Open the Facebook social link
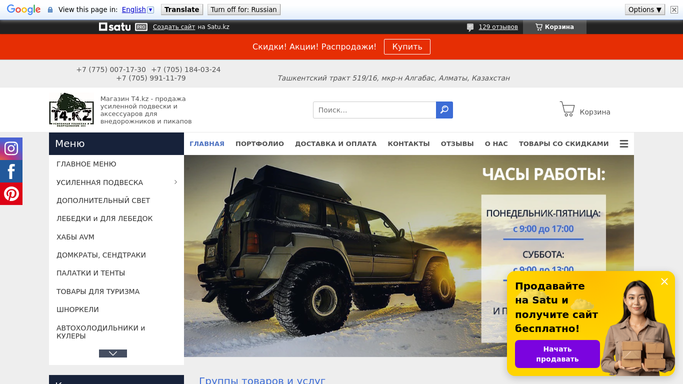 [11, 172]
